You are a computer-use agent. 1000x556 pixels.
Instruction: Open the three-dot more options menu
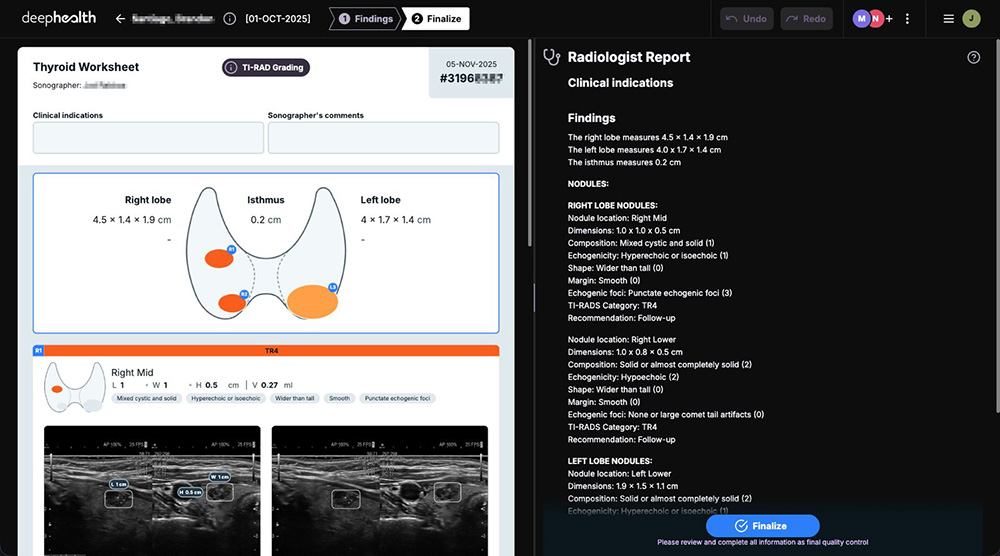908,18
